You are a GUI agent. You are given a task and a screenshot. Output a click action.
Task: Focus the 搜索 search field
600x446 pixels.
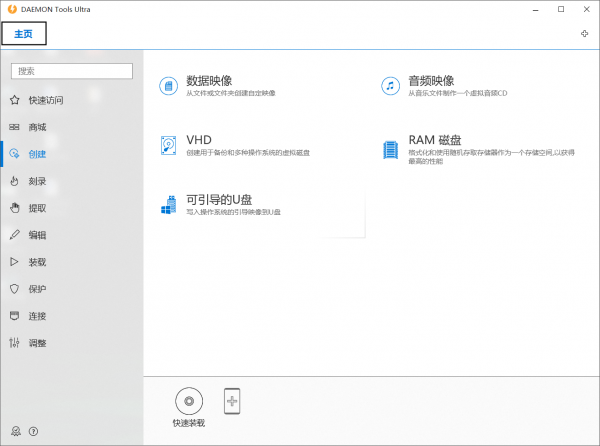[x=72, y=71]
